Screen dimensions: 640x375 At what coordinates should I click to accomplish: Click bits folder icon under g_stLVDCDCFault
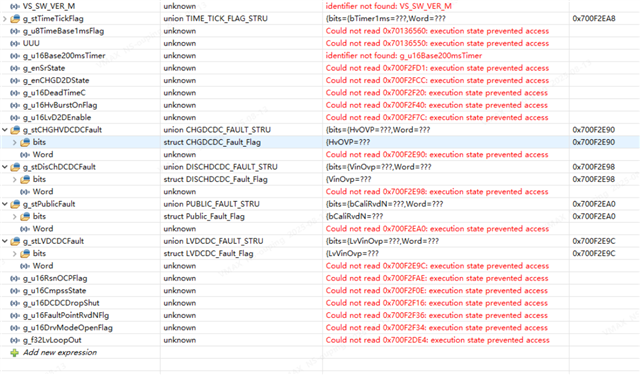[x=25, y=254]
